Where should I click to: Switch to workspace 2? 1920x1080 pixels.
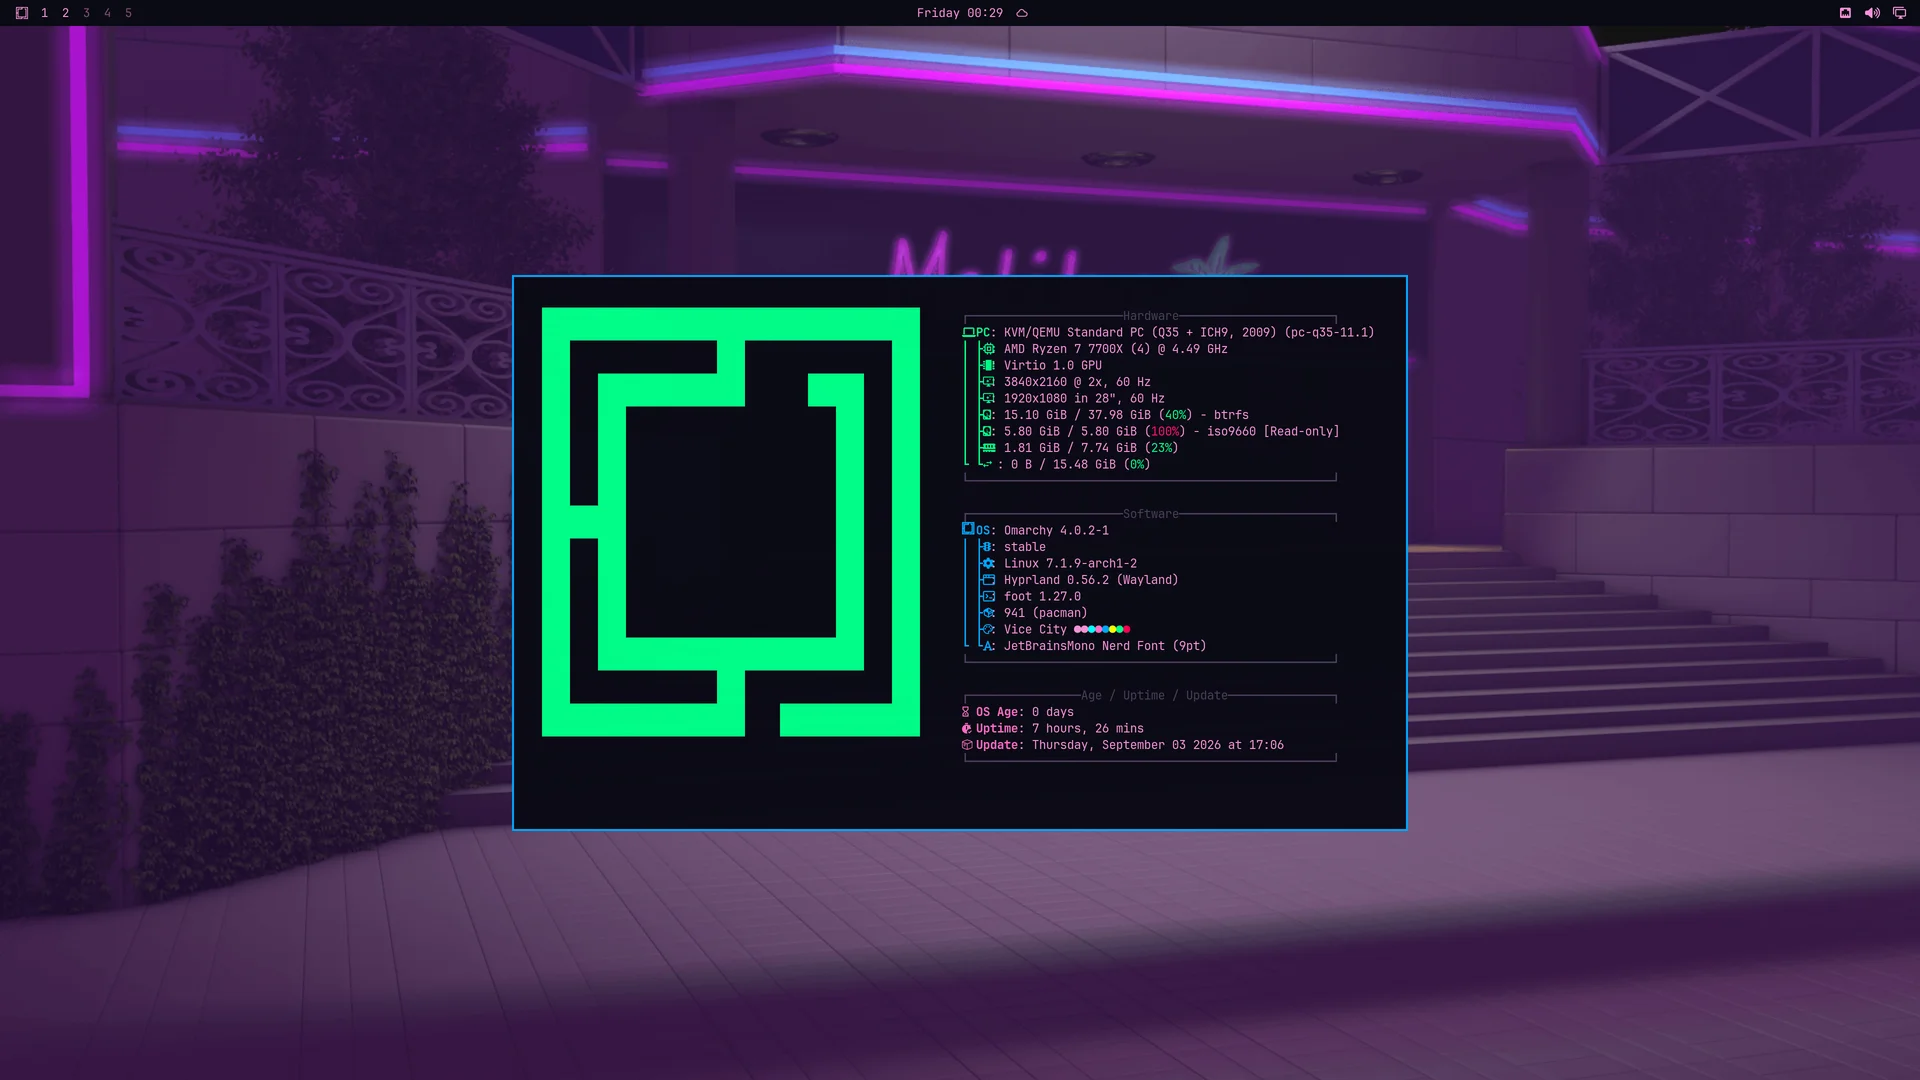pyautogui.click(x=65, y=13)
